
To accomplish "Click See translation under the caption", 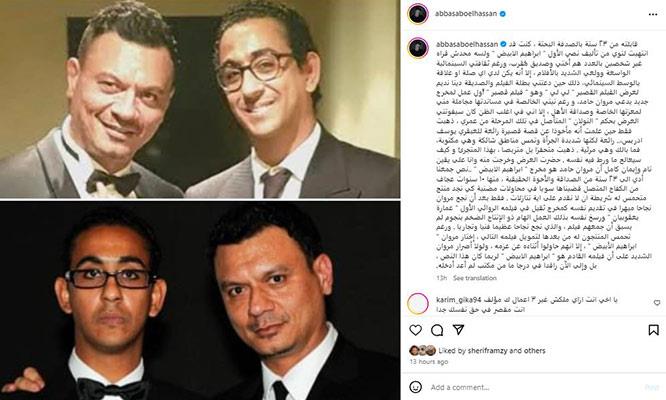I will [x=474, y=278].
